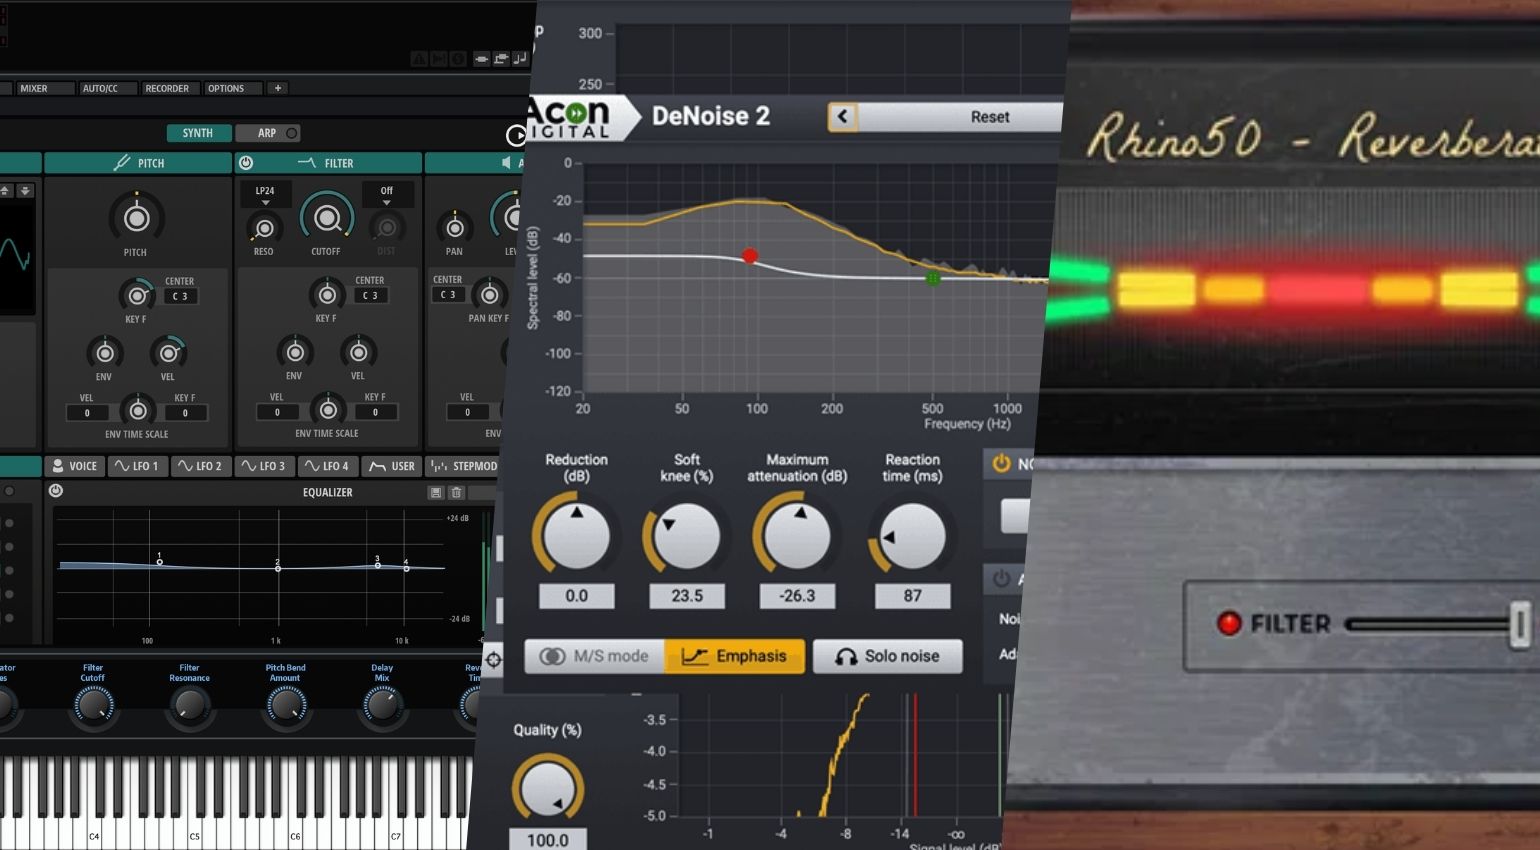Select the STEPMOD tab

tap(462, 466)
